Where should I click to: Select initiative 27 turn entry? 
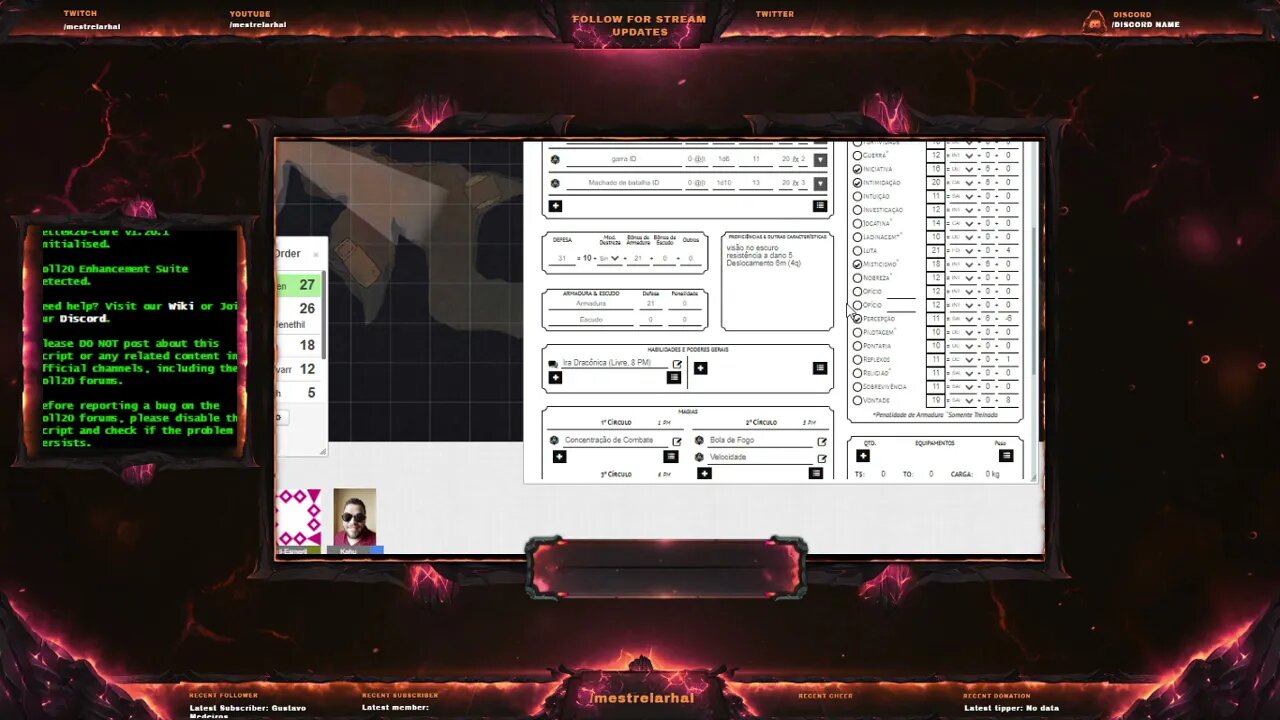[298, 285]
